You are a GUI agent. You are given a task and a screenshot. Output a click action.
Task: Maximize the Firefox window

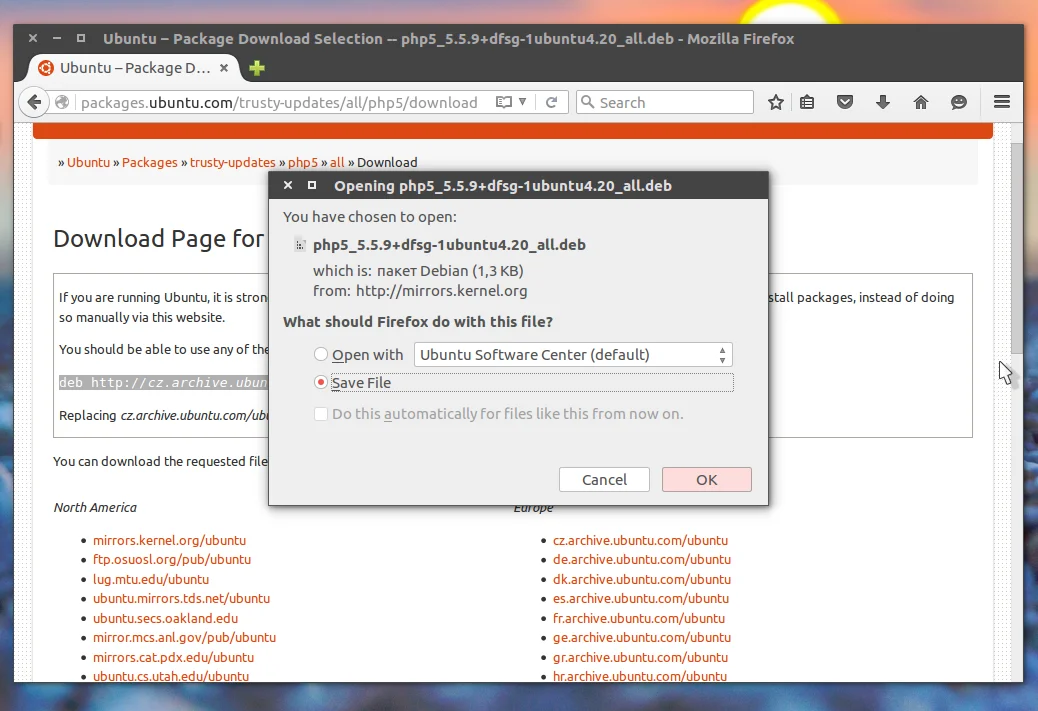pos(81,38)
